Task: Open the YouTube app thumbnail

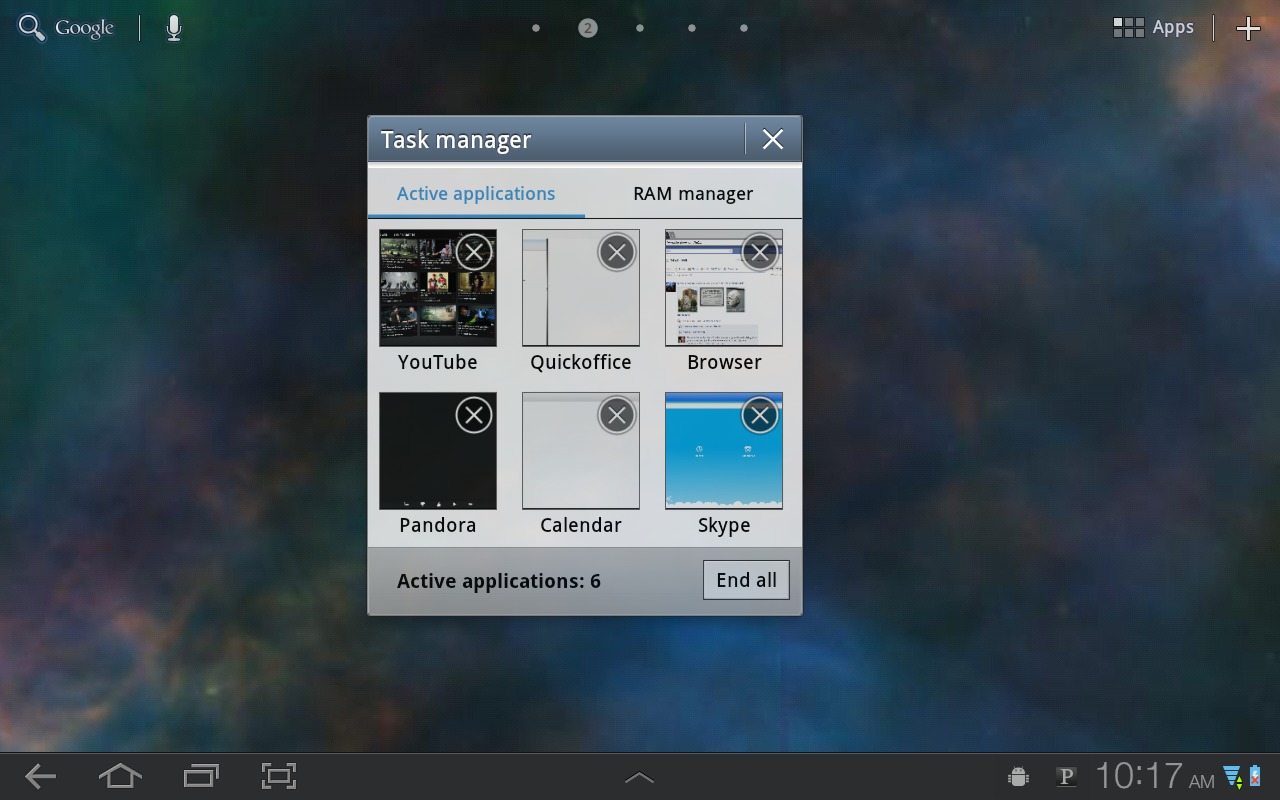Action: [x=438, y=288]
